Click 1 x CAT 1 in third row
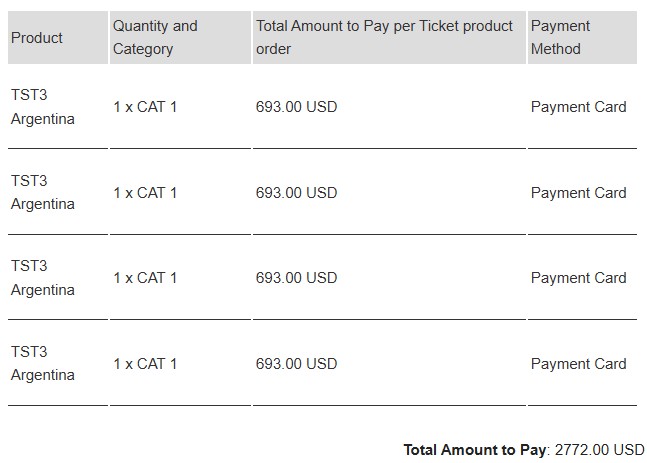647x463 pixels. click(145, 278)
